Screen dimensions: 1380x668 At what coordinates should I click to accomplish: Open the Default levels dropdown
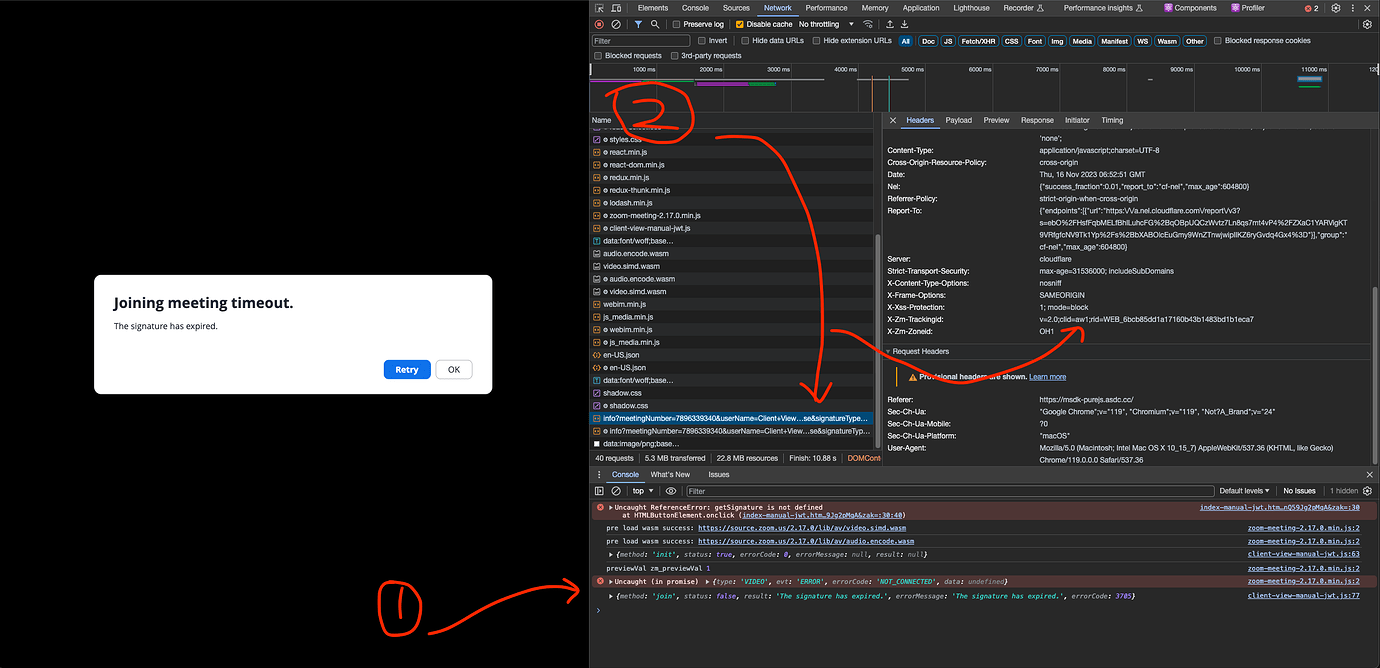click(1244, 490)
